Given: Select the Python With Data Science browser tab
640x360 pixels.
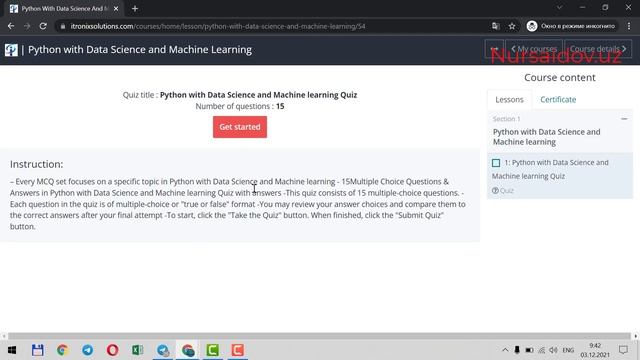Looking at the screenshot, I should pos(64,9).
